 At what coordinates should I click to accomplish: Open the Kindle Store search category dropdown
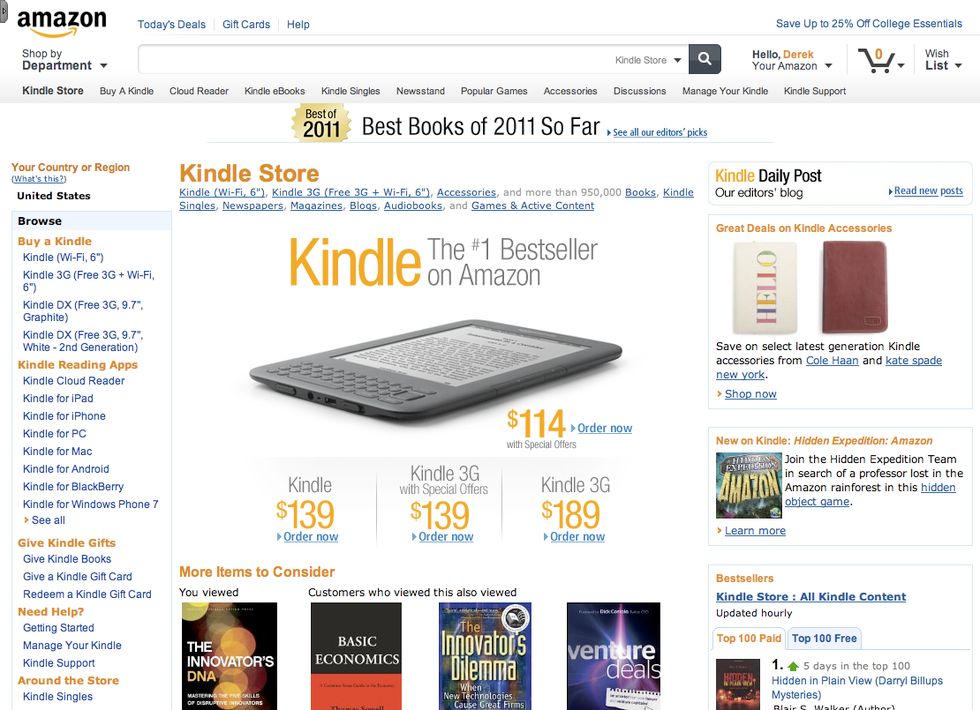648,60
